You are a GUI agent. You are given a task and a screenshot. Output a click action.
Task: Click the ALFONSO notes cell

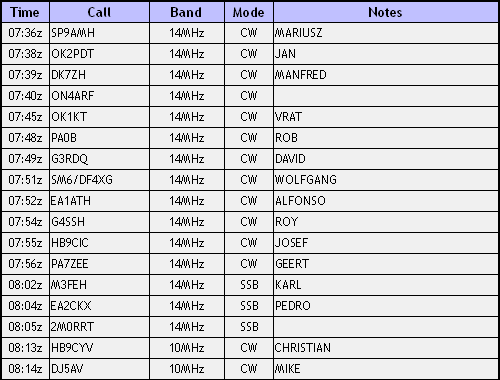(386, 201)
